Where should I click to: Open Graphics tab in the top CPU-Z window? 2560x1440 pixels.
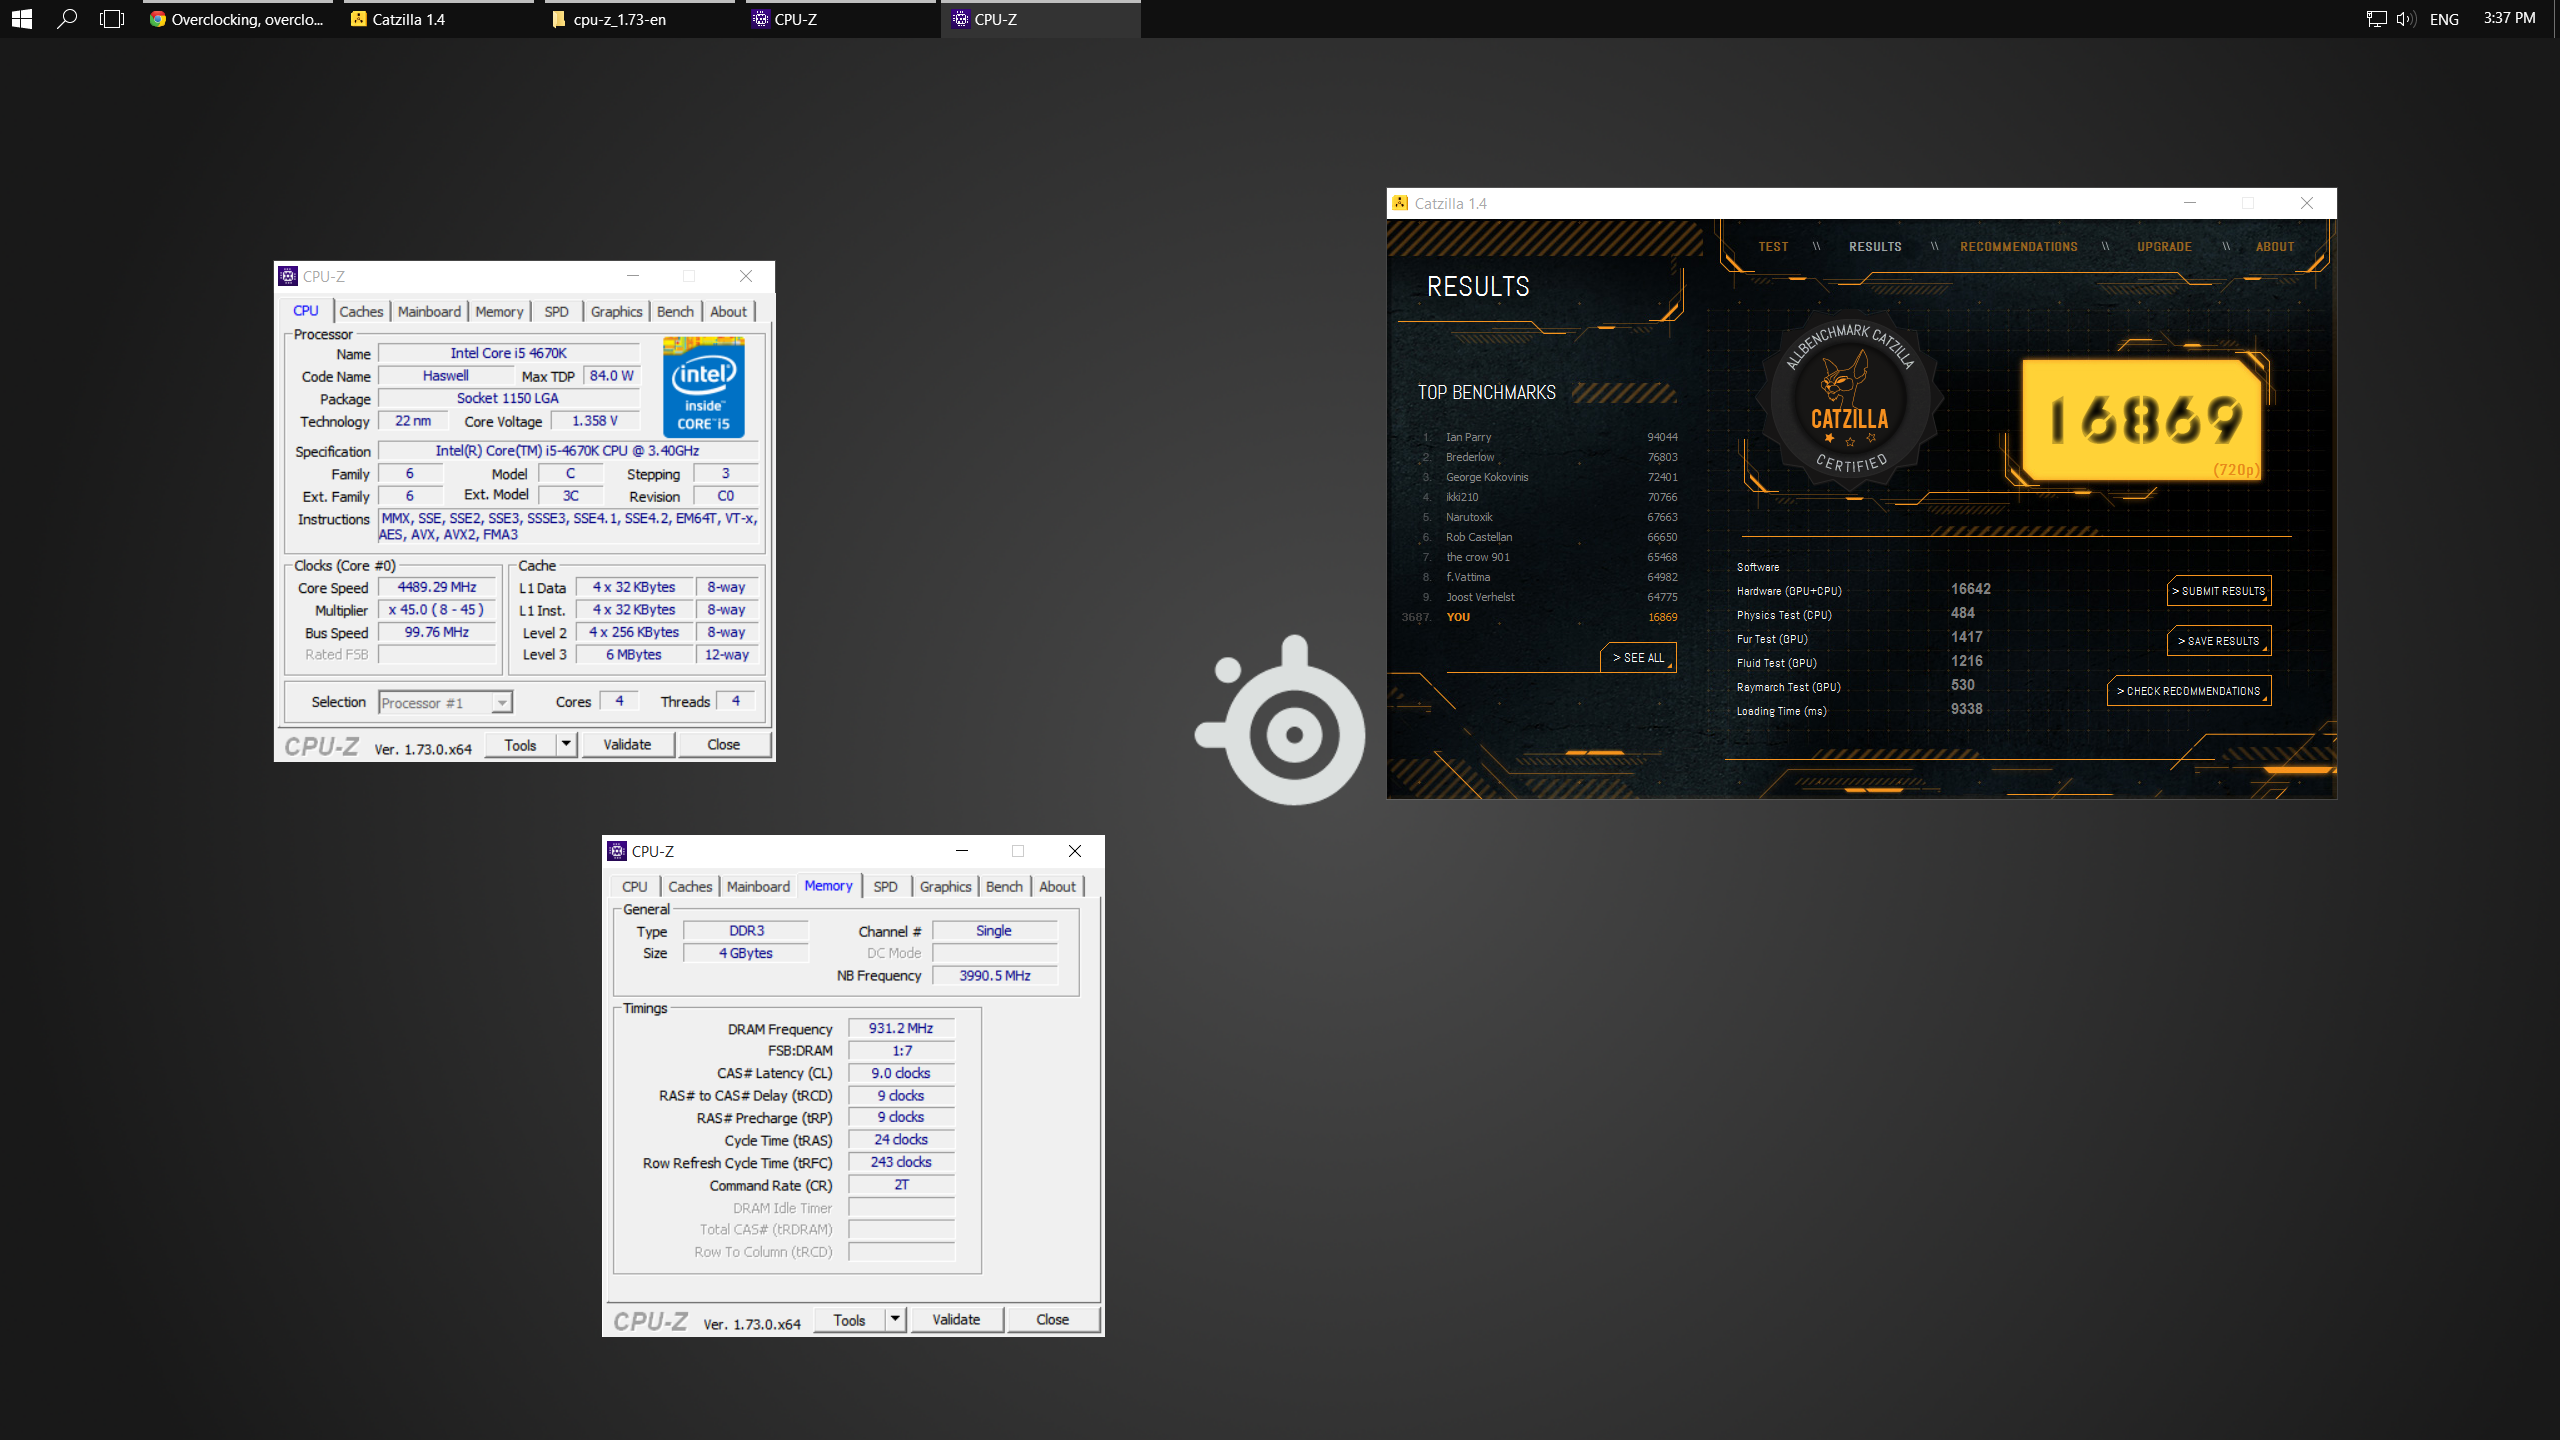(616, 311)
